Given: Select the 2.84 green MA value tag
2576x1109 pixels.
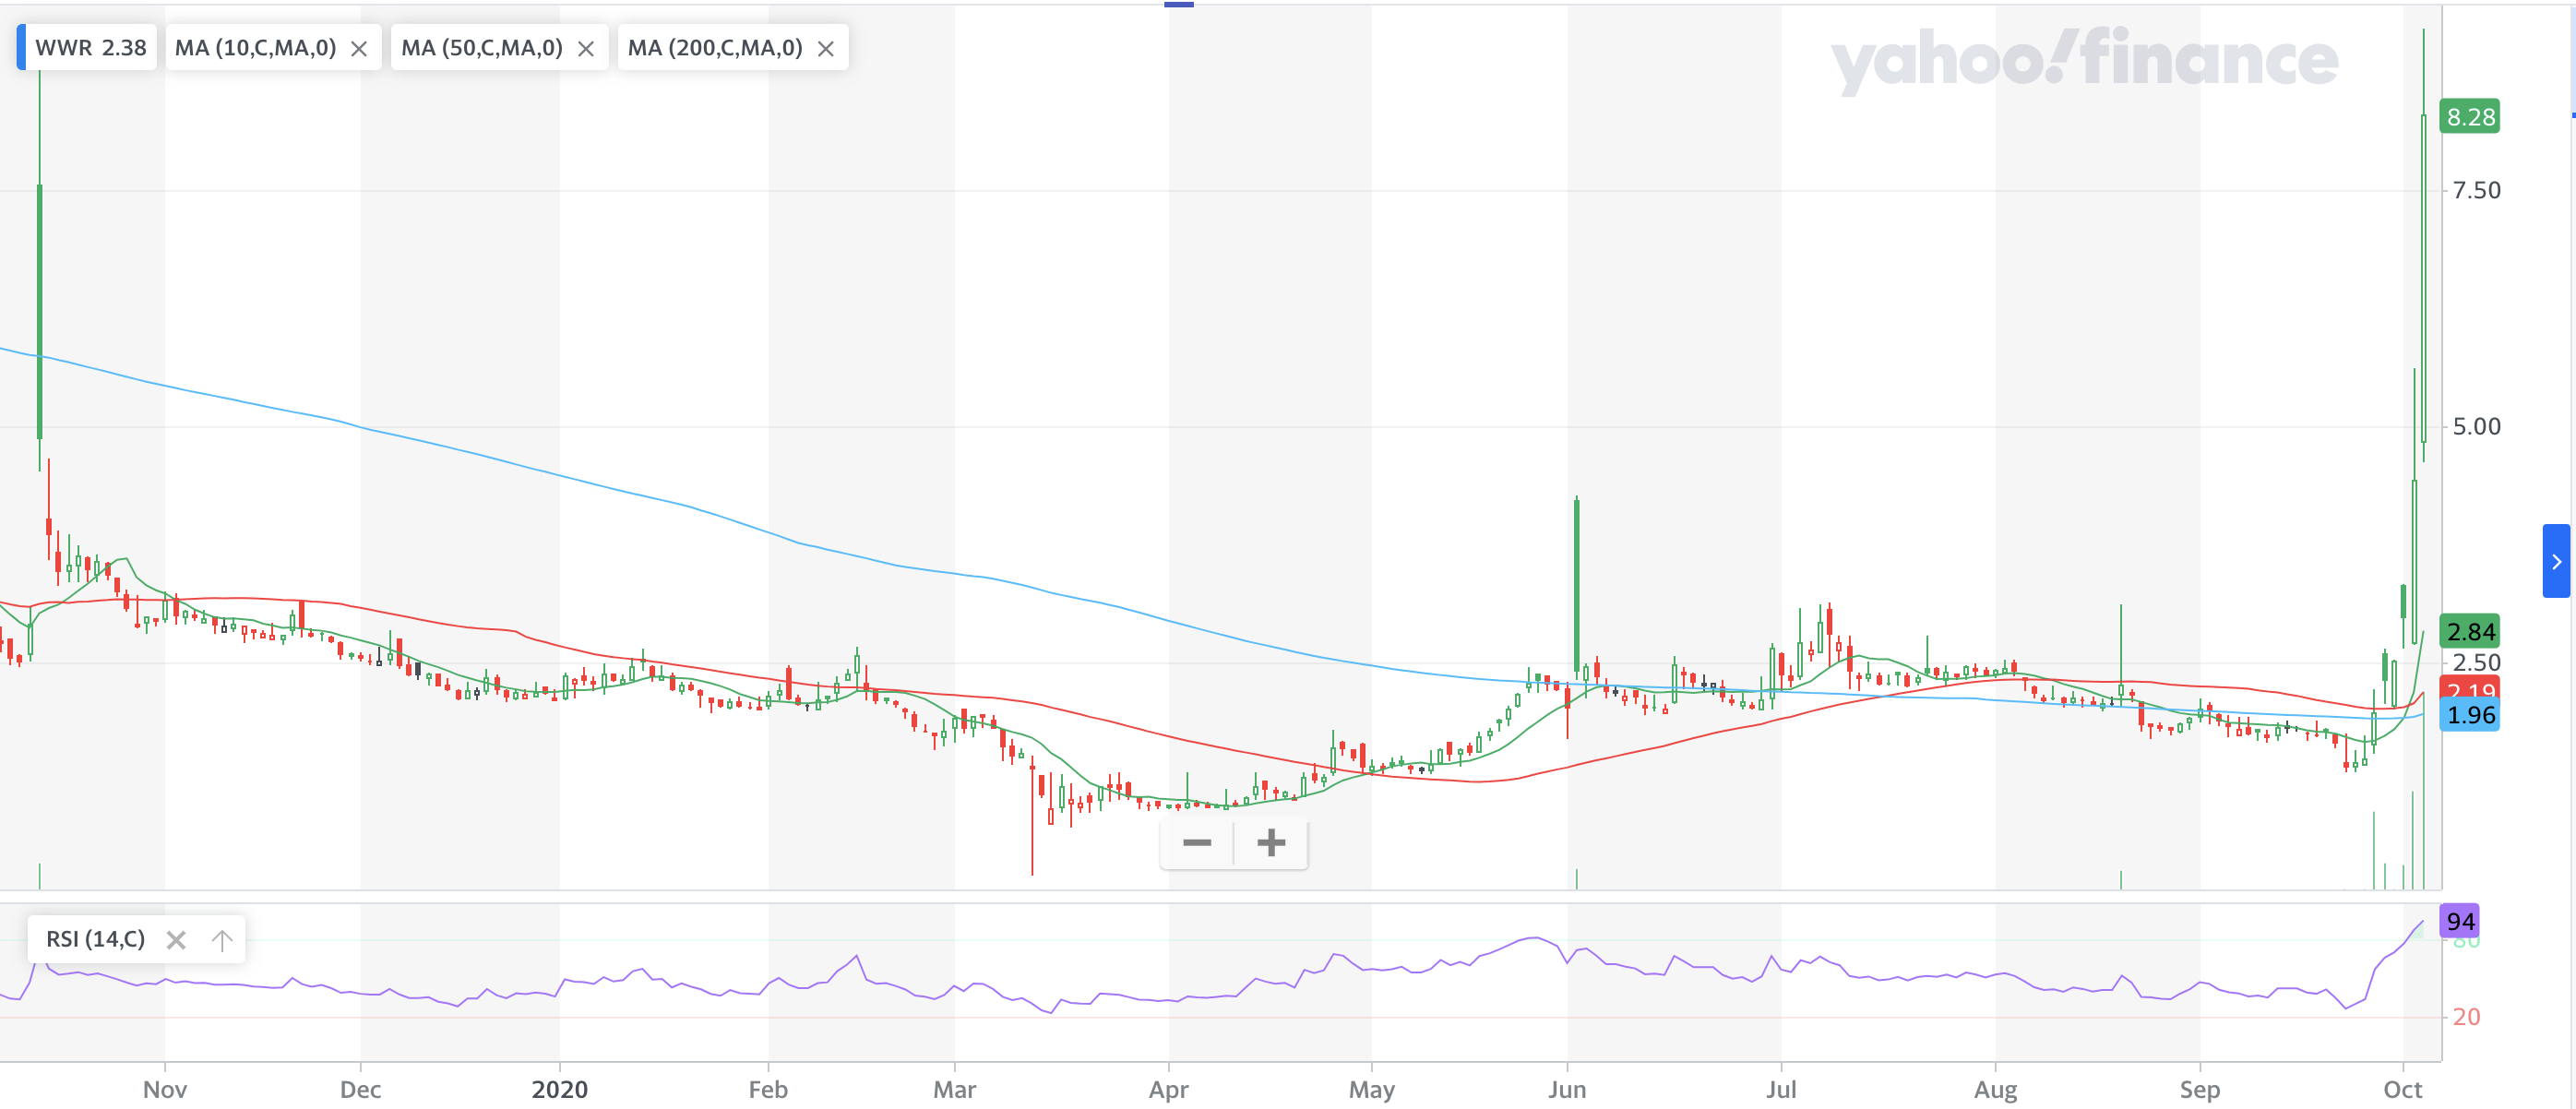Looking at the screenshot, I should (x=2469, y=631).
